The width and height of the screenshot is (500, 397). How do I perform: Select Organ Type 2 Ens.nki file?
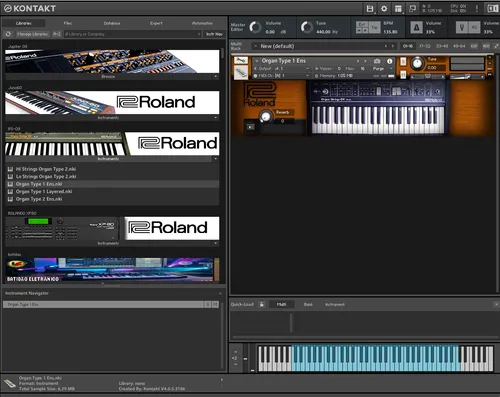(112, 199)
